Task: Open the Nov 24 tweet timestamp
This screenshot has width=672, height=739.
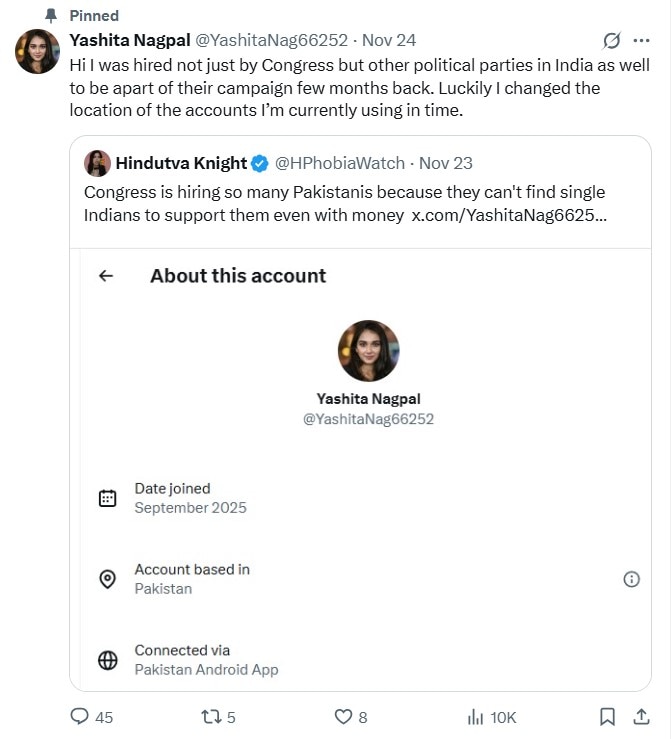Action: click(x=389, y=40)
